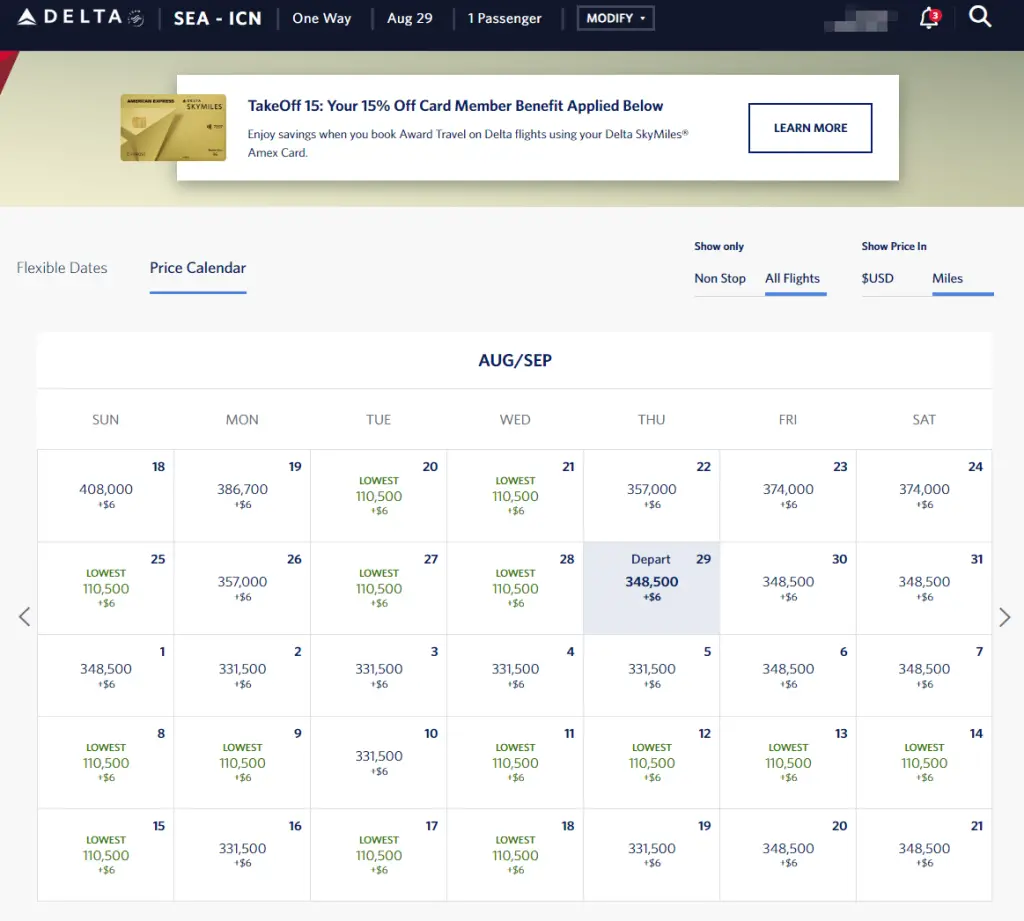
Task: Expand the MODIFY search dropdown
Action: click(615, 18)
